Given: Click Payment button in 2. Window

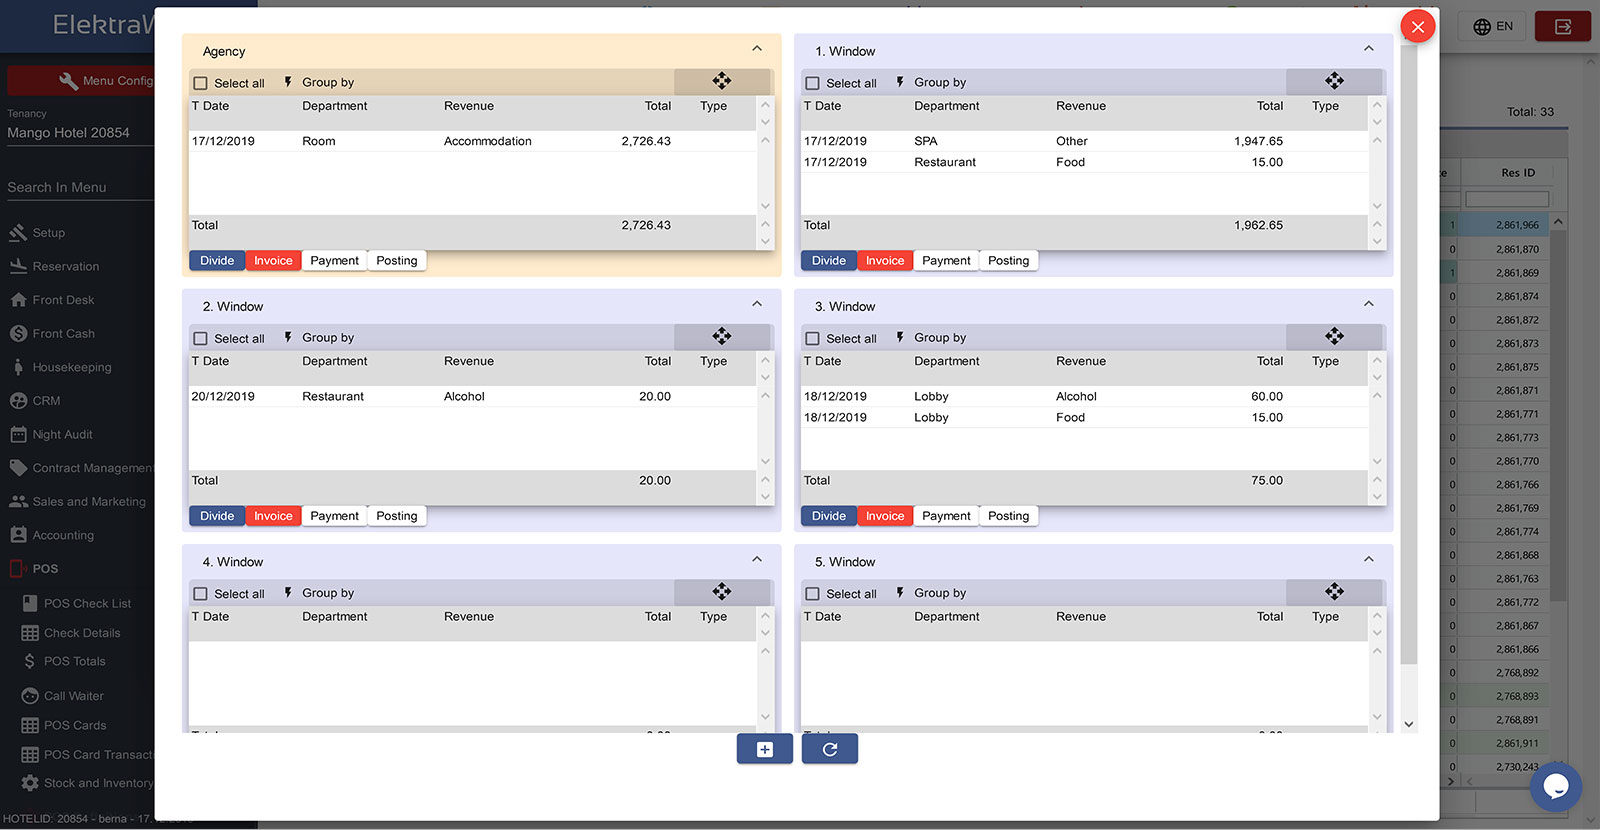Looking at the screenshot, I should pyautogui.click(x=334, y=516).
